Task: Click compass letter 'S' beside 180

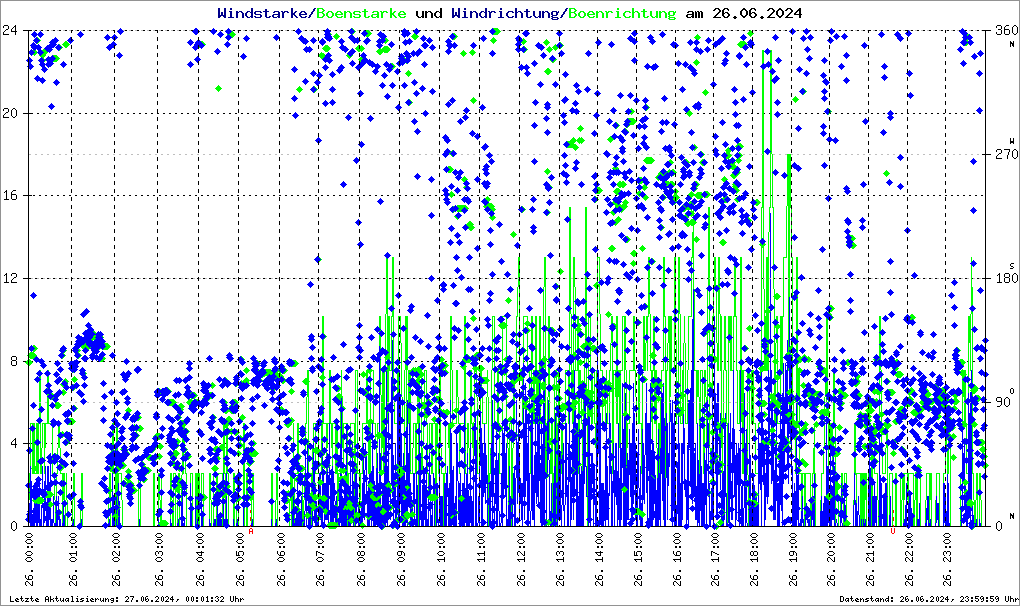Action: click(1012, 266)
